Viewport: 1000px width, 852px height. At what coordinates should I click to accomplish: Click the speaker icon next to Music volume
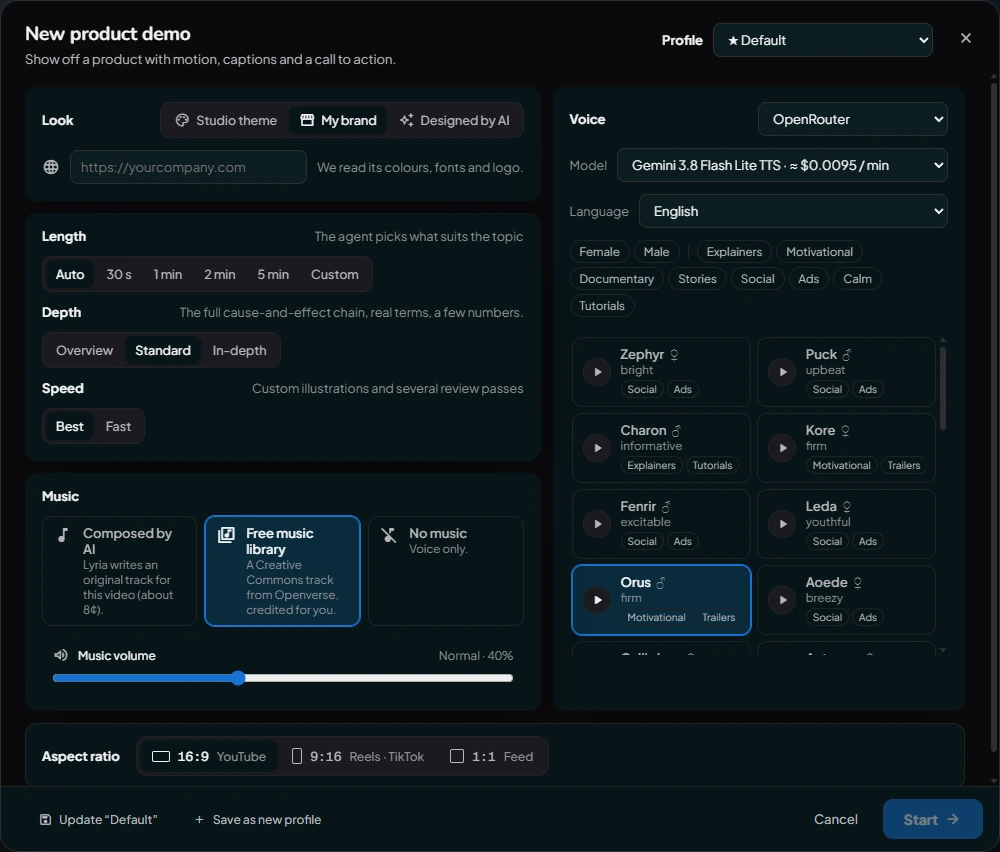point(61,655)
